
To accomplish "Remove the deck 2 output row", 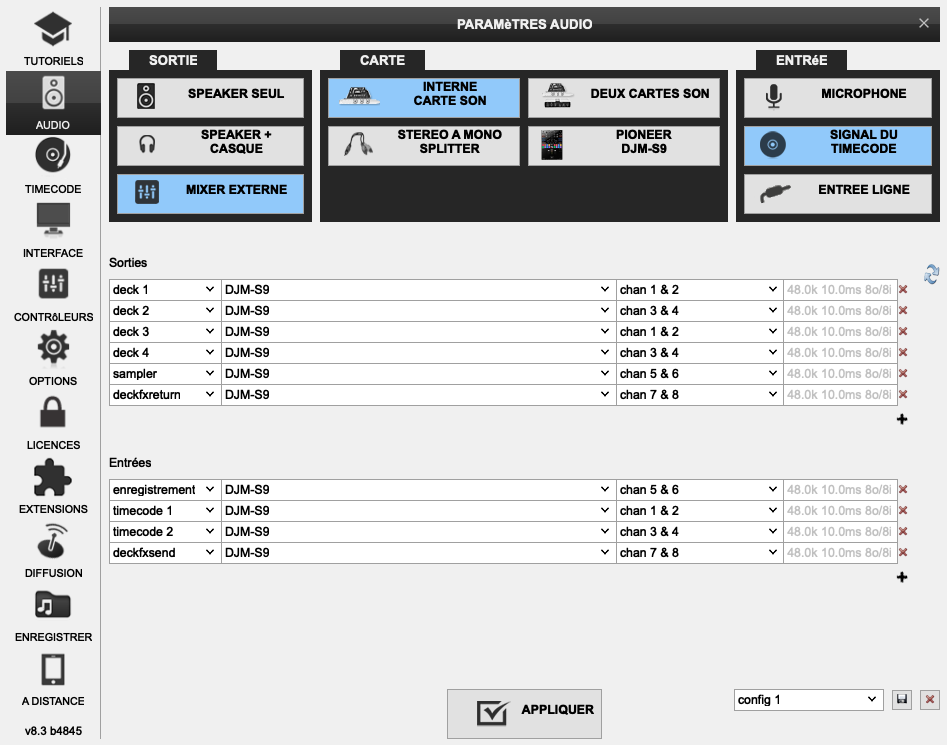I will click(x=903, y=310).
